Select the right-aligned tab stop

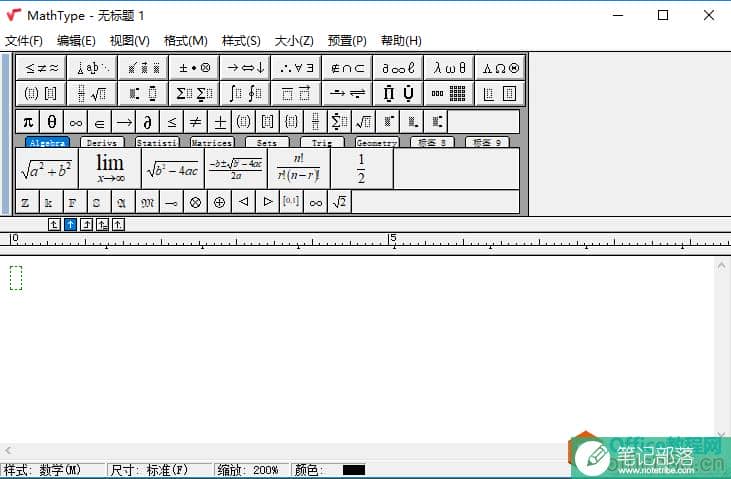(86, 225)
